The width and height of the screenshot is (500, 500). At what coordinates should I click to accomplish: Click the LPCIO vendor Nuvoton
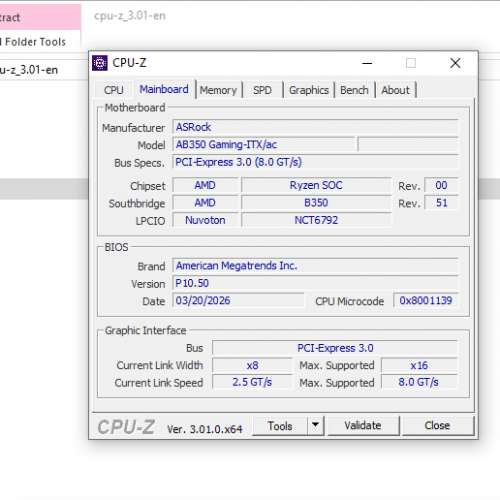point(206,220)
